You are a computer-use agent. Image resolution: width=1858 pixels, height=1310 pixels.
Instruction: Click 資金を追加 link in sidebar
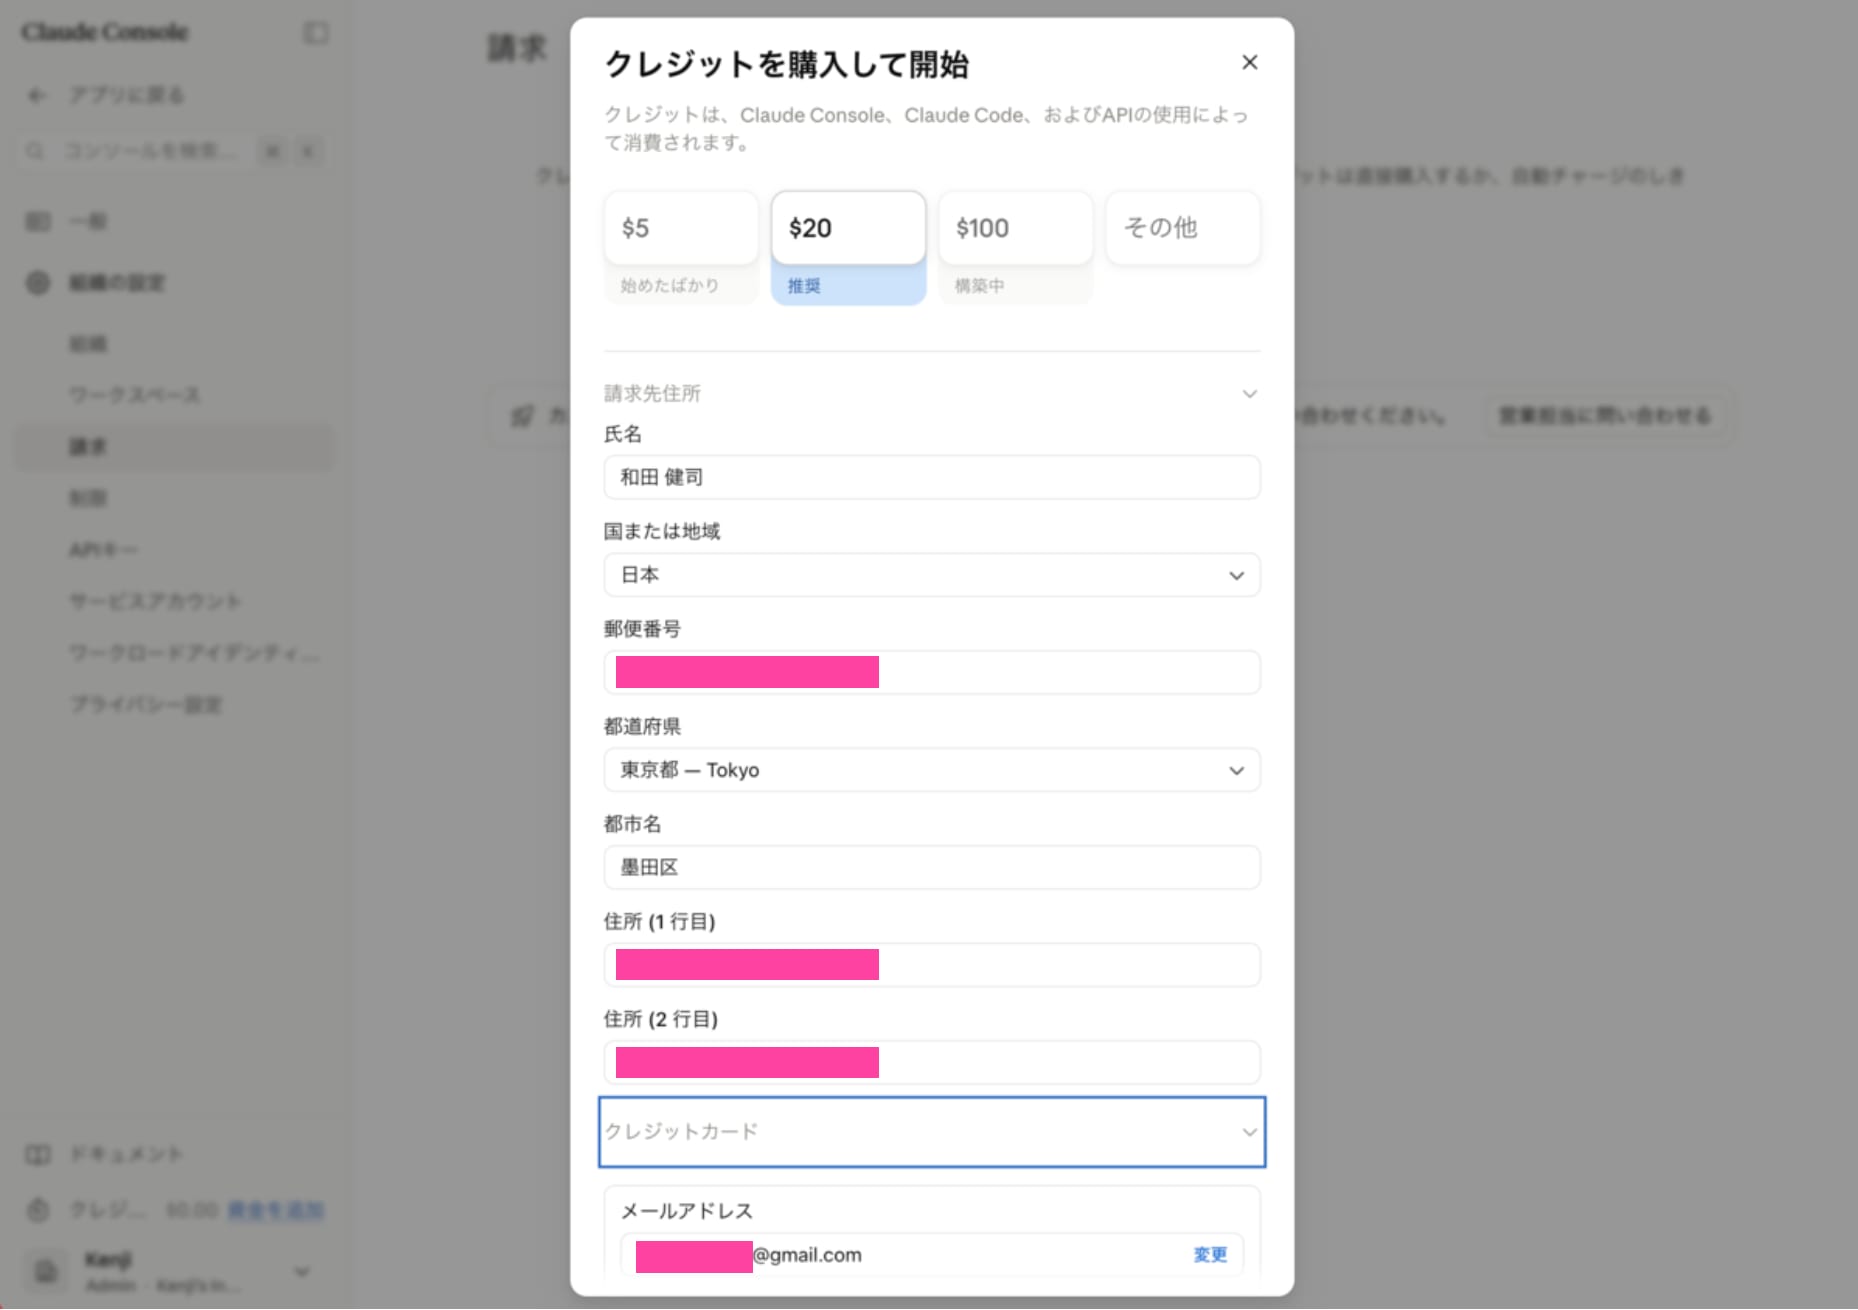click(275, 1211)
